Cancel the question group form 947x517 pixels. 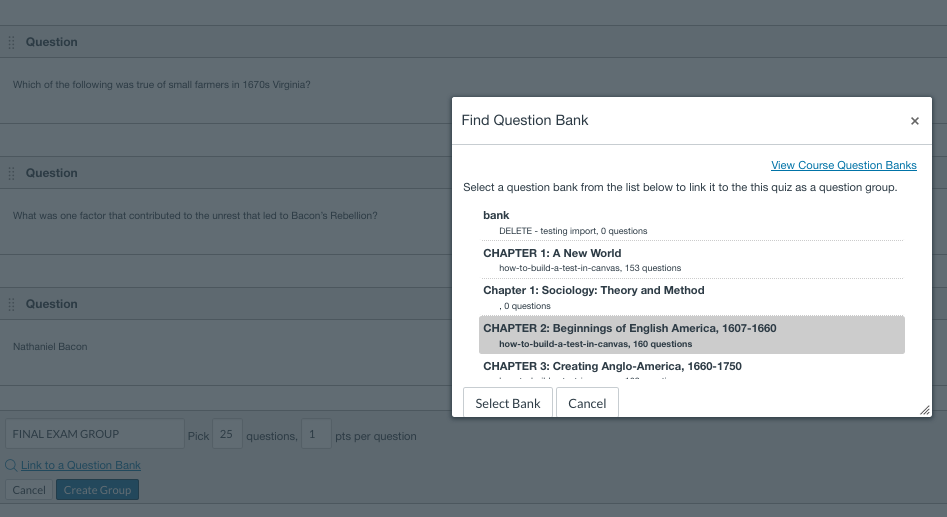tap(29, 490)
